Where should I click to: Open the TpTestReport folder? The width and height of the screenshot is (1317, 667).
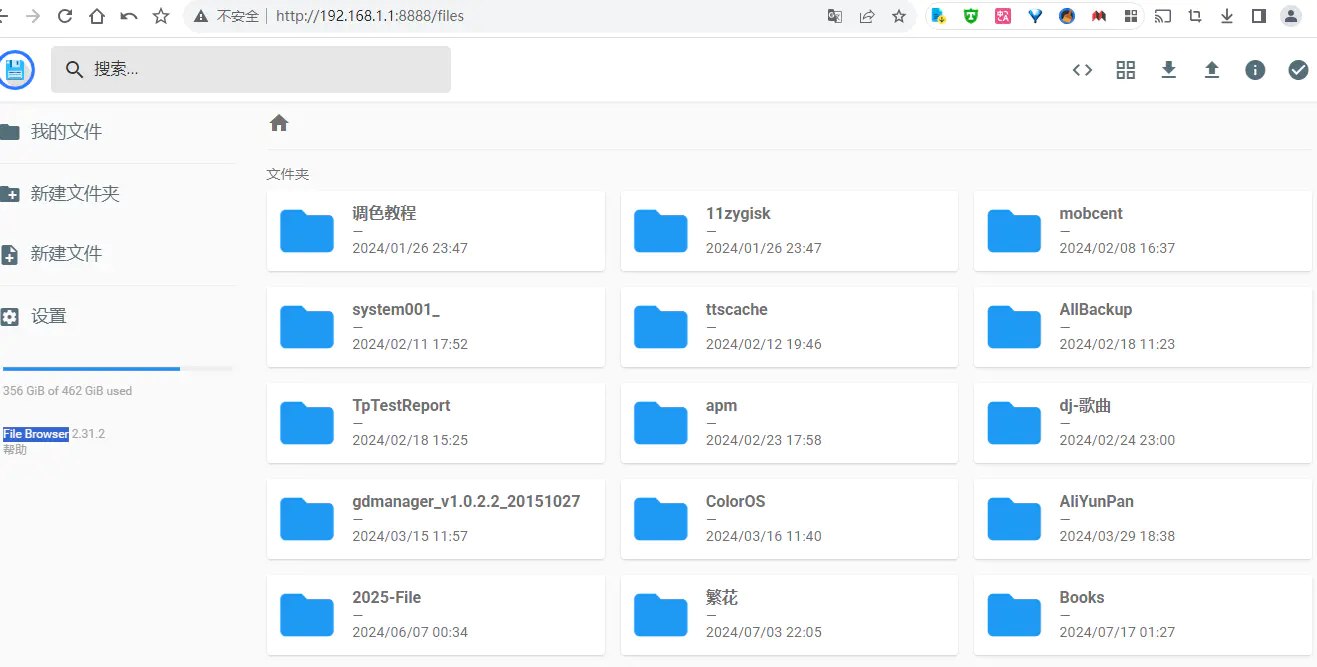[x=436, y=423]
